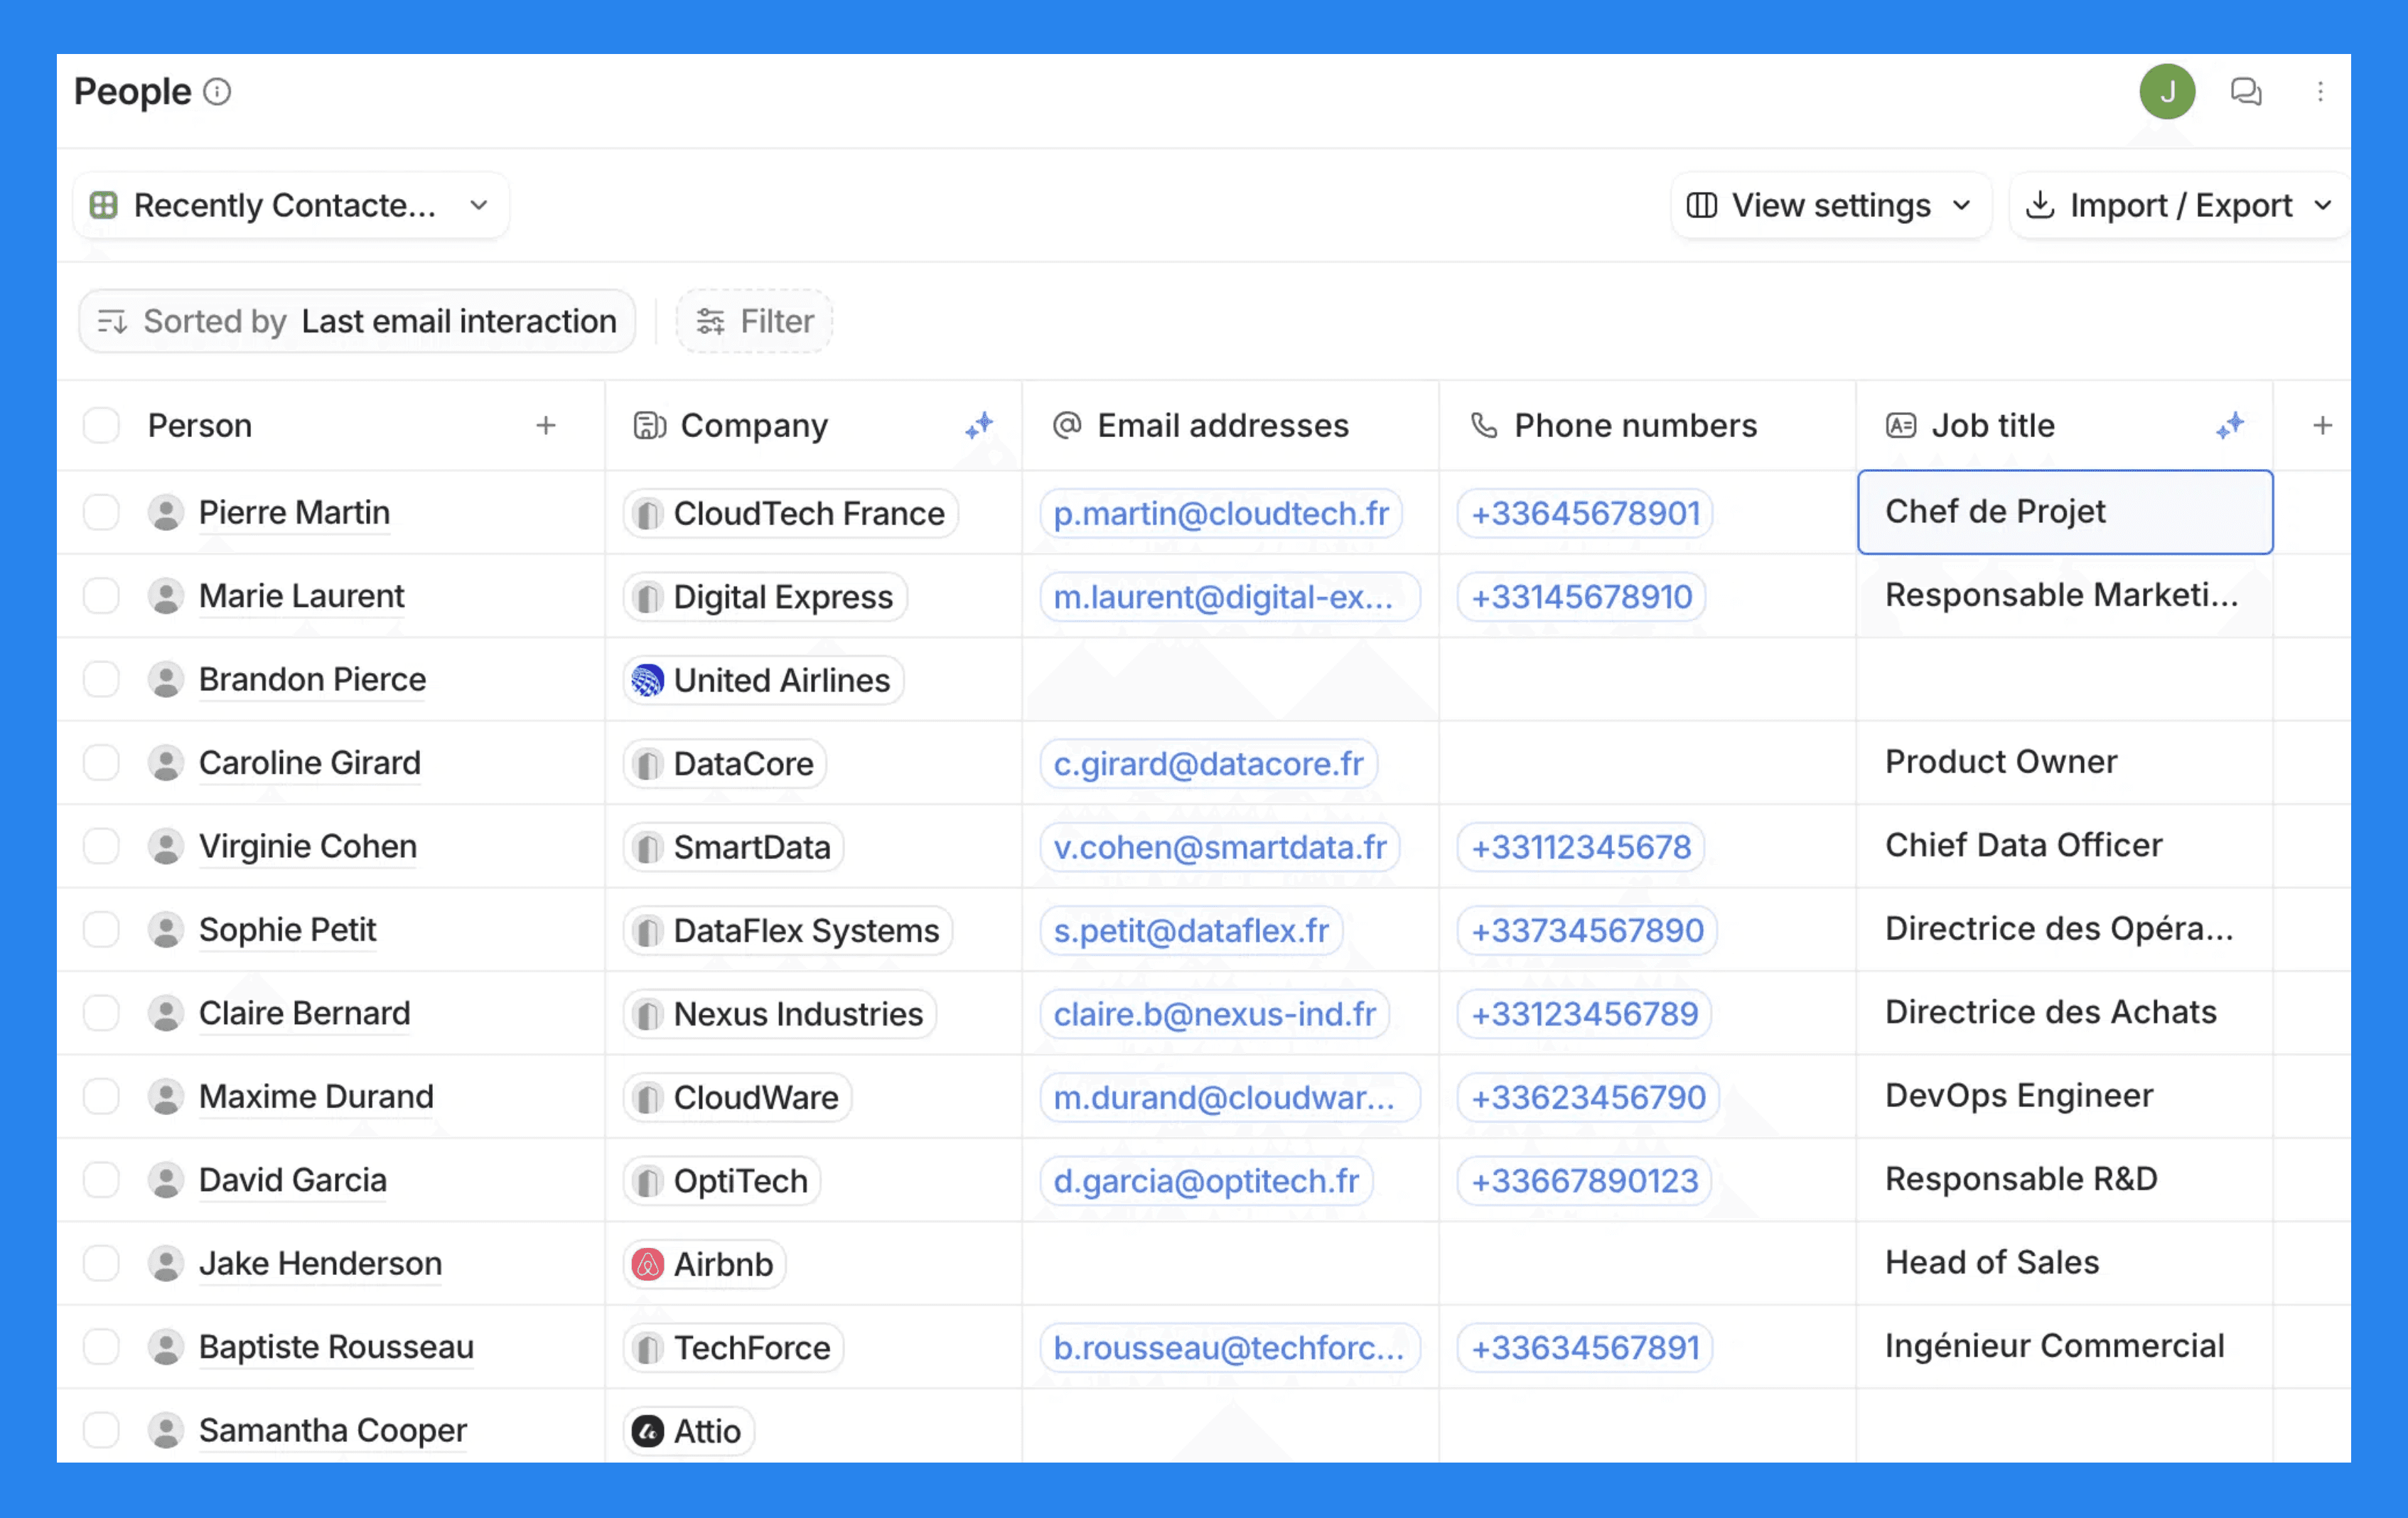Click the Head of Sales job title cell
The height and width of the screenshot is (1518, 2408).
pyautogui.click(x=2064, y=1264)
